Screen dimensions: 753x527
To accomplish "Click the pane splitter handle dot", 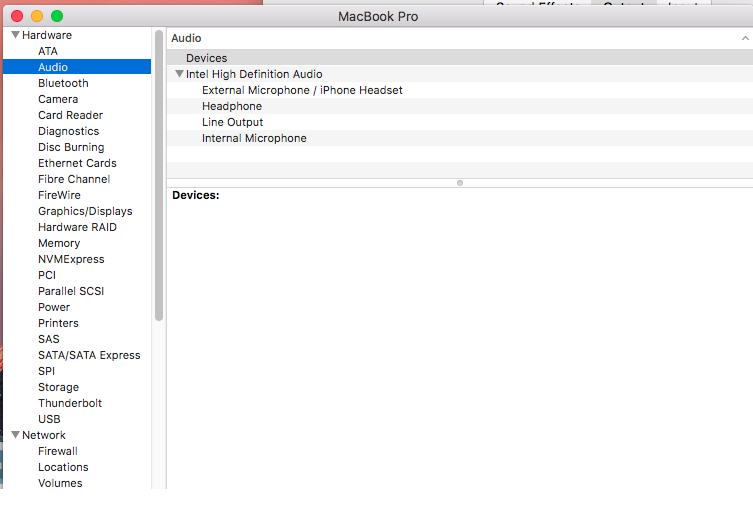I will 459,183.
